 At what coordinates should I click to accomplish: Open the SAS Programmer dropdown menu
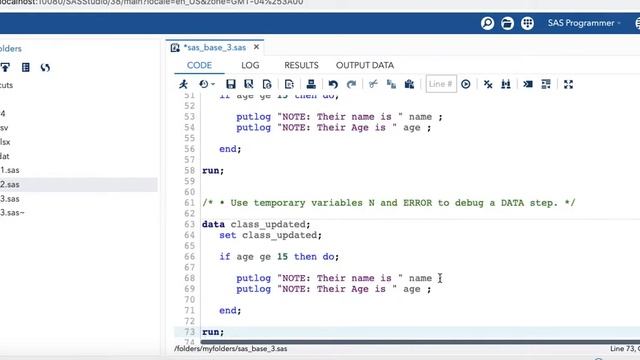tap(584, 23)
